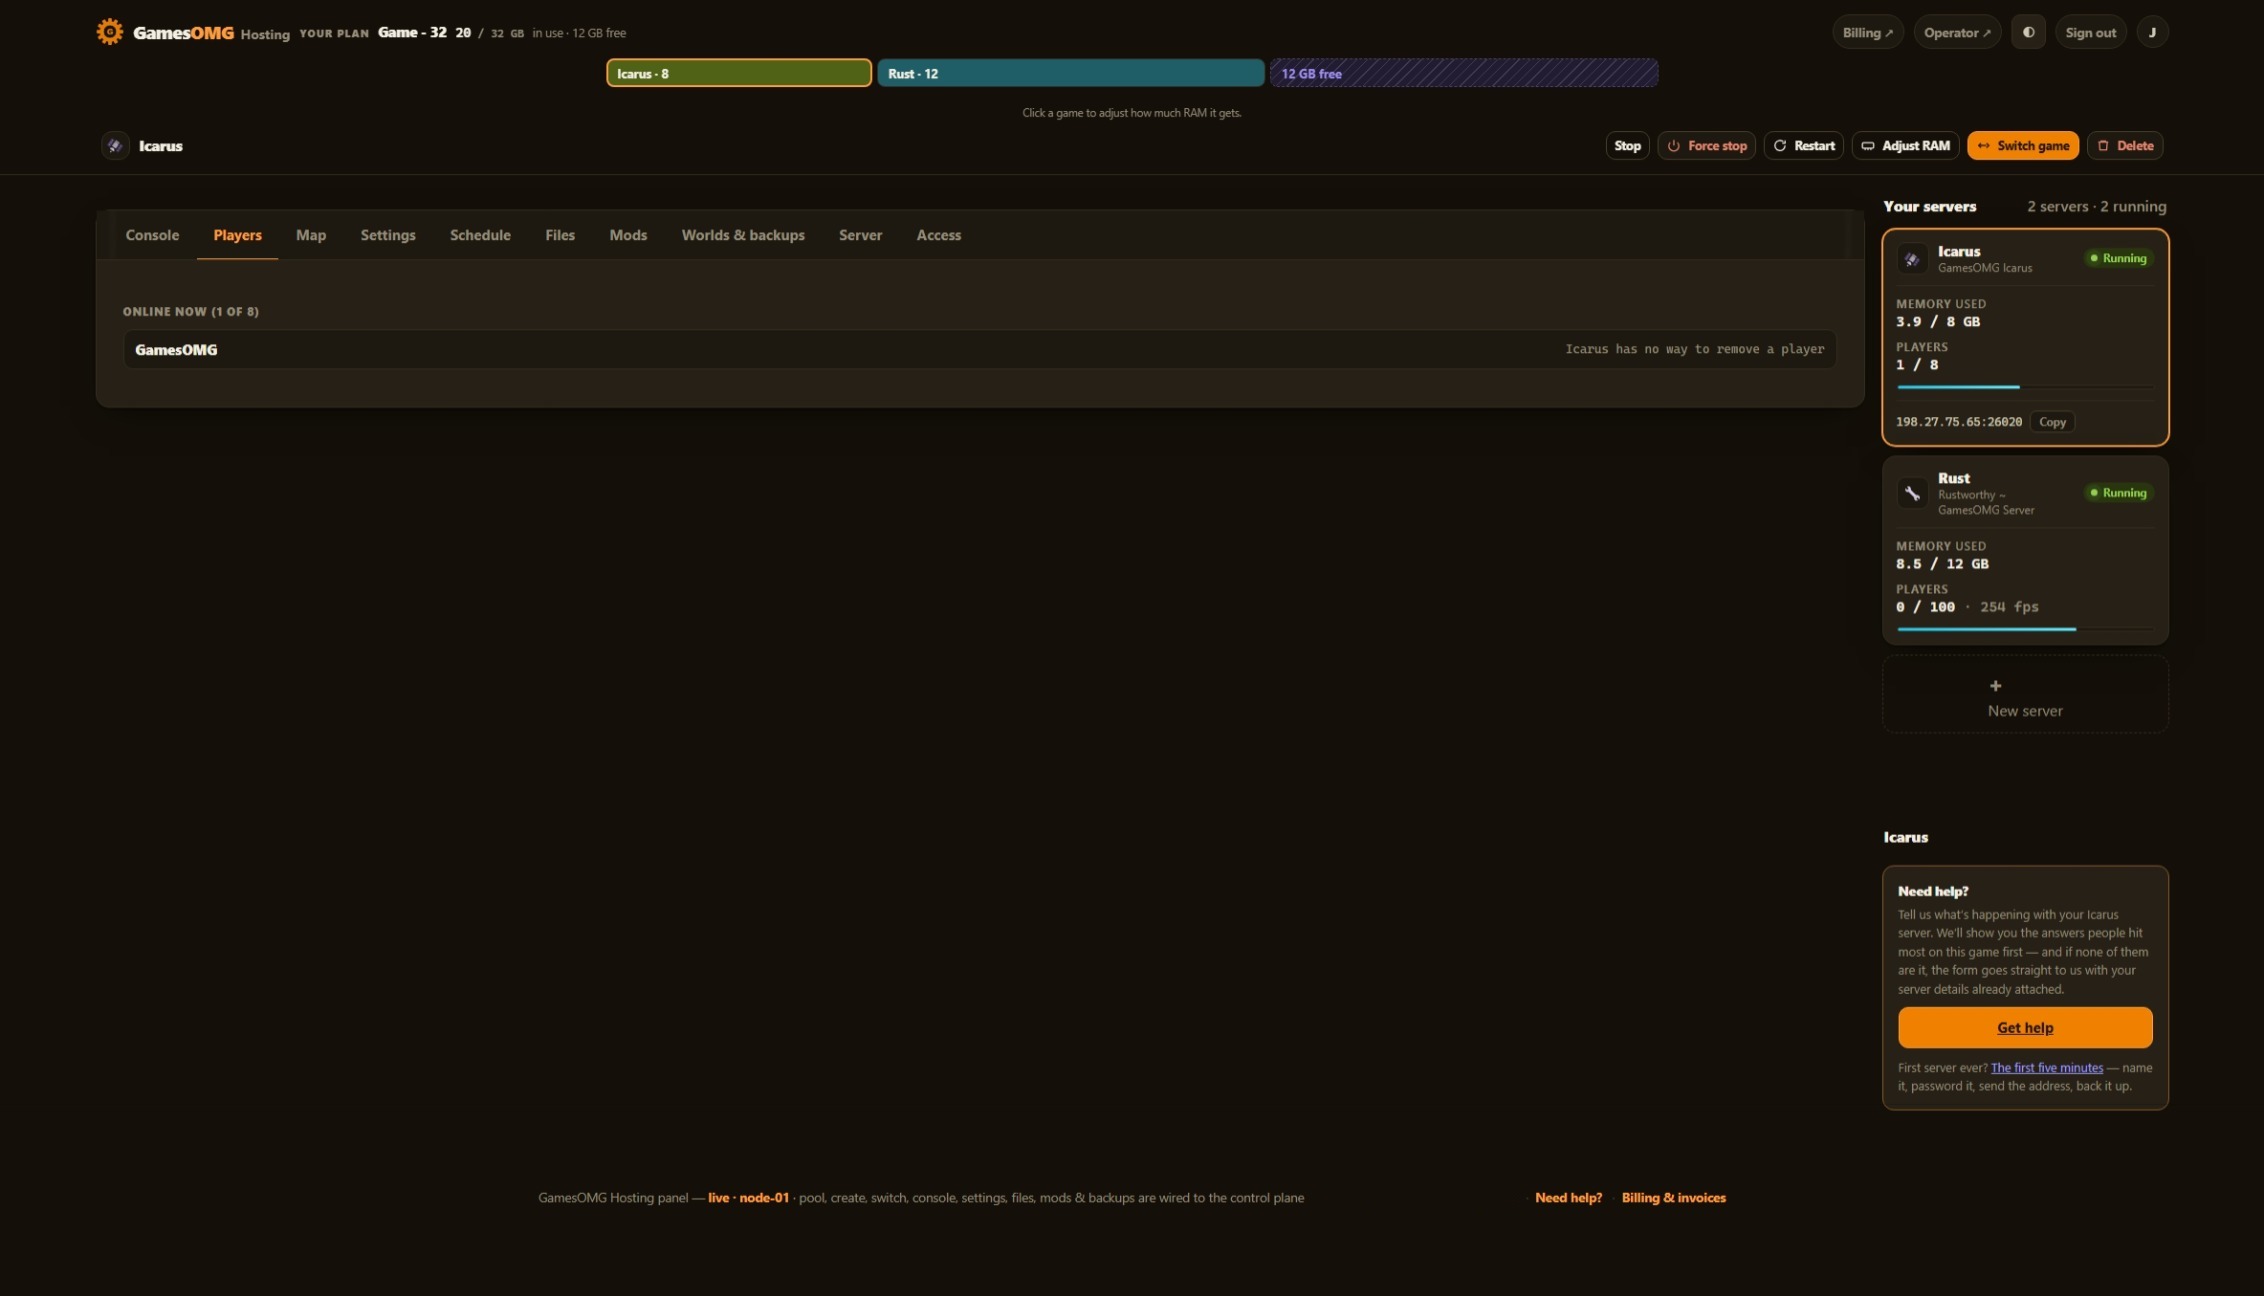This screenshot has height=1296, width=2264.
Task: Click the Icarus card game icon
Action: coord(1912,259)
